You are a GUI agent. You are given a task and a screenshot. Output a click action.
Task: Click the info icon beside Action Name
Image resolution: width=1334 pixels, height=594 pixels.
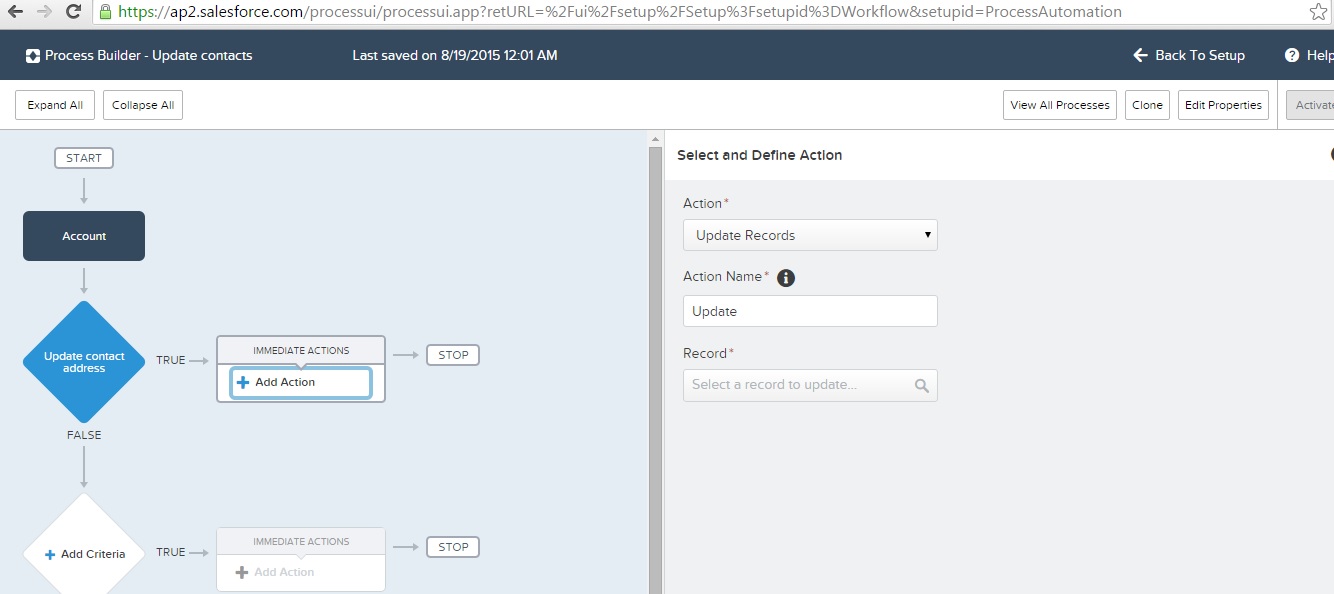click(x=786, y=277)
